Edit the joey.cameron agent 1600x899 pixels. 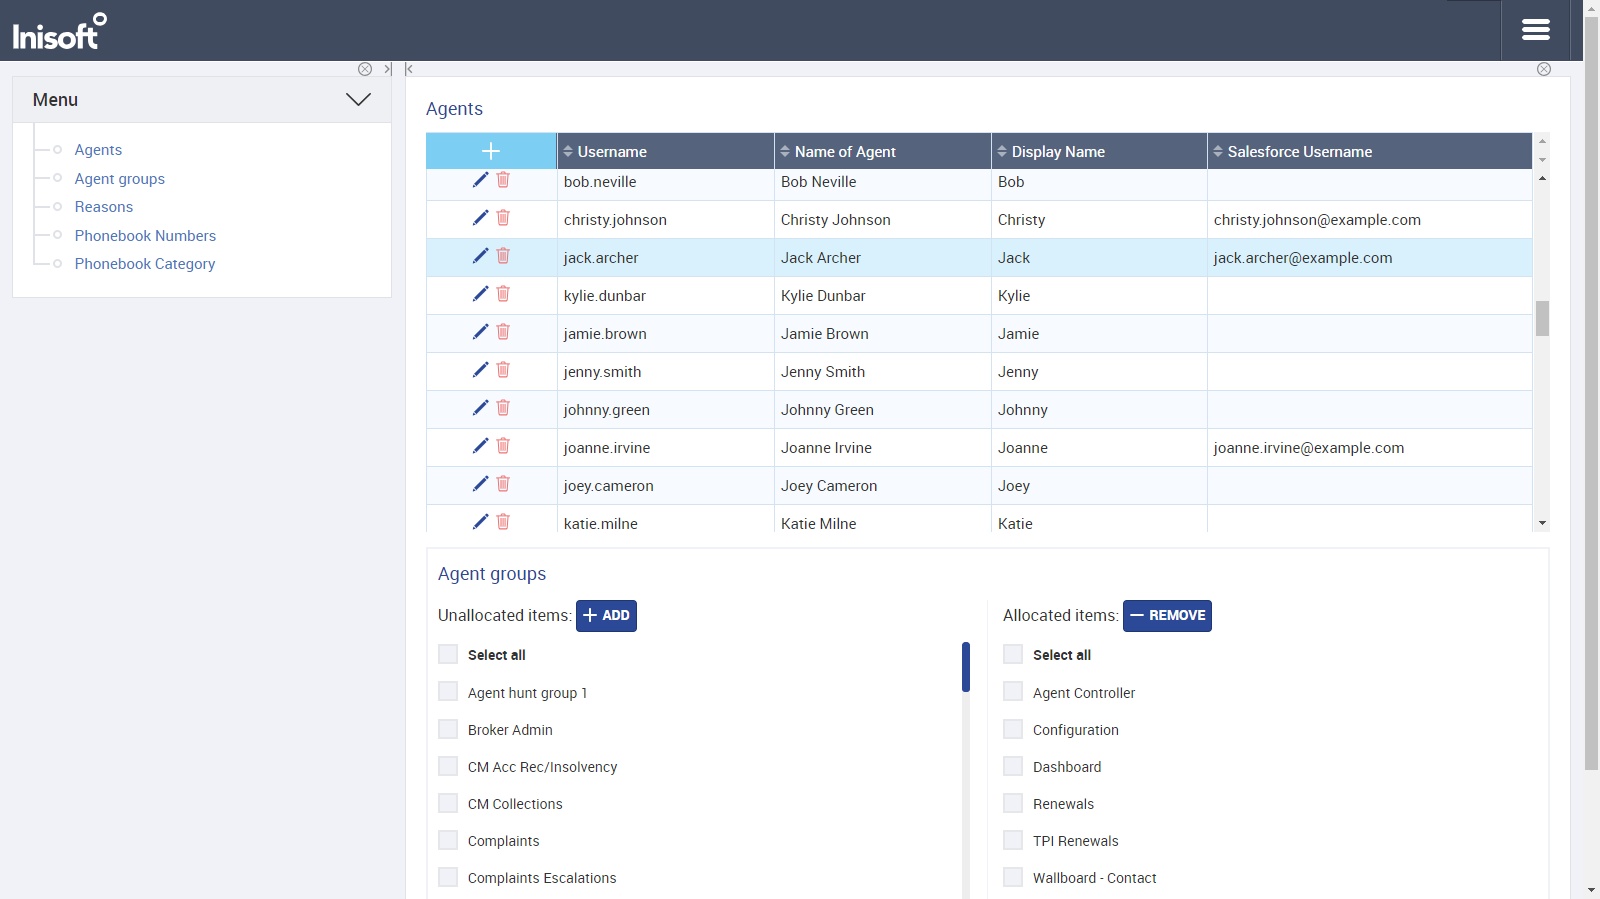[480, 484]
